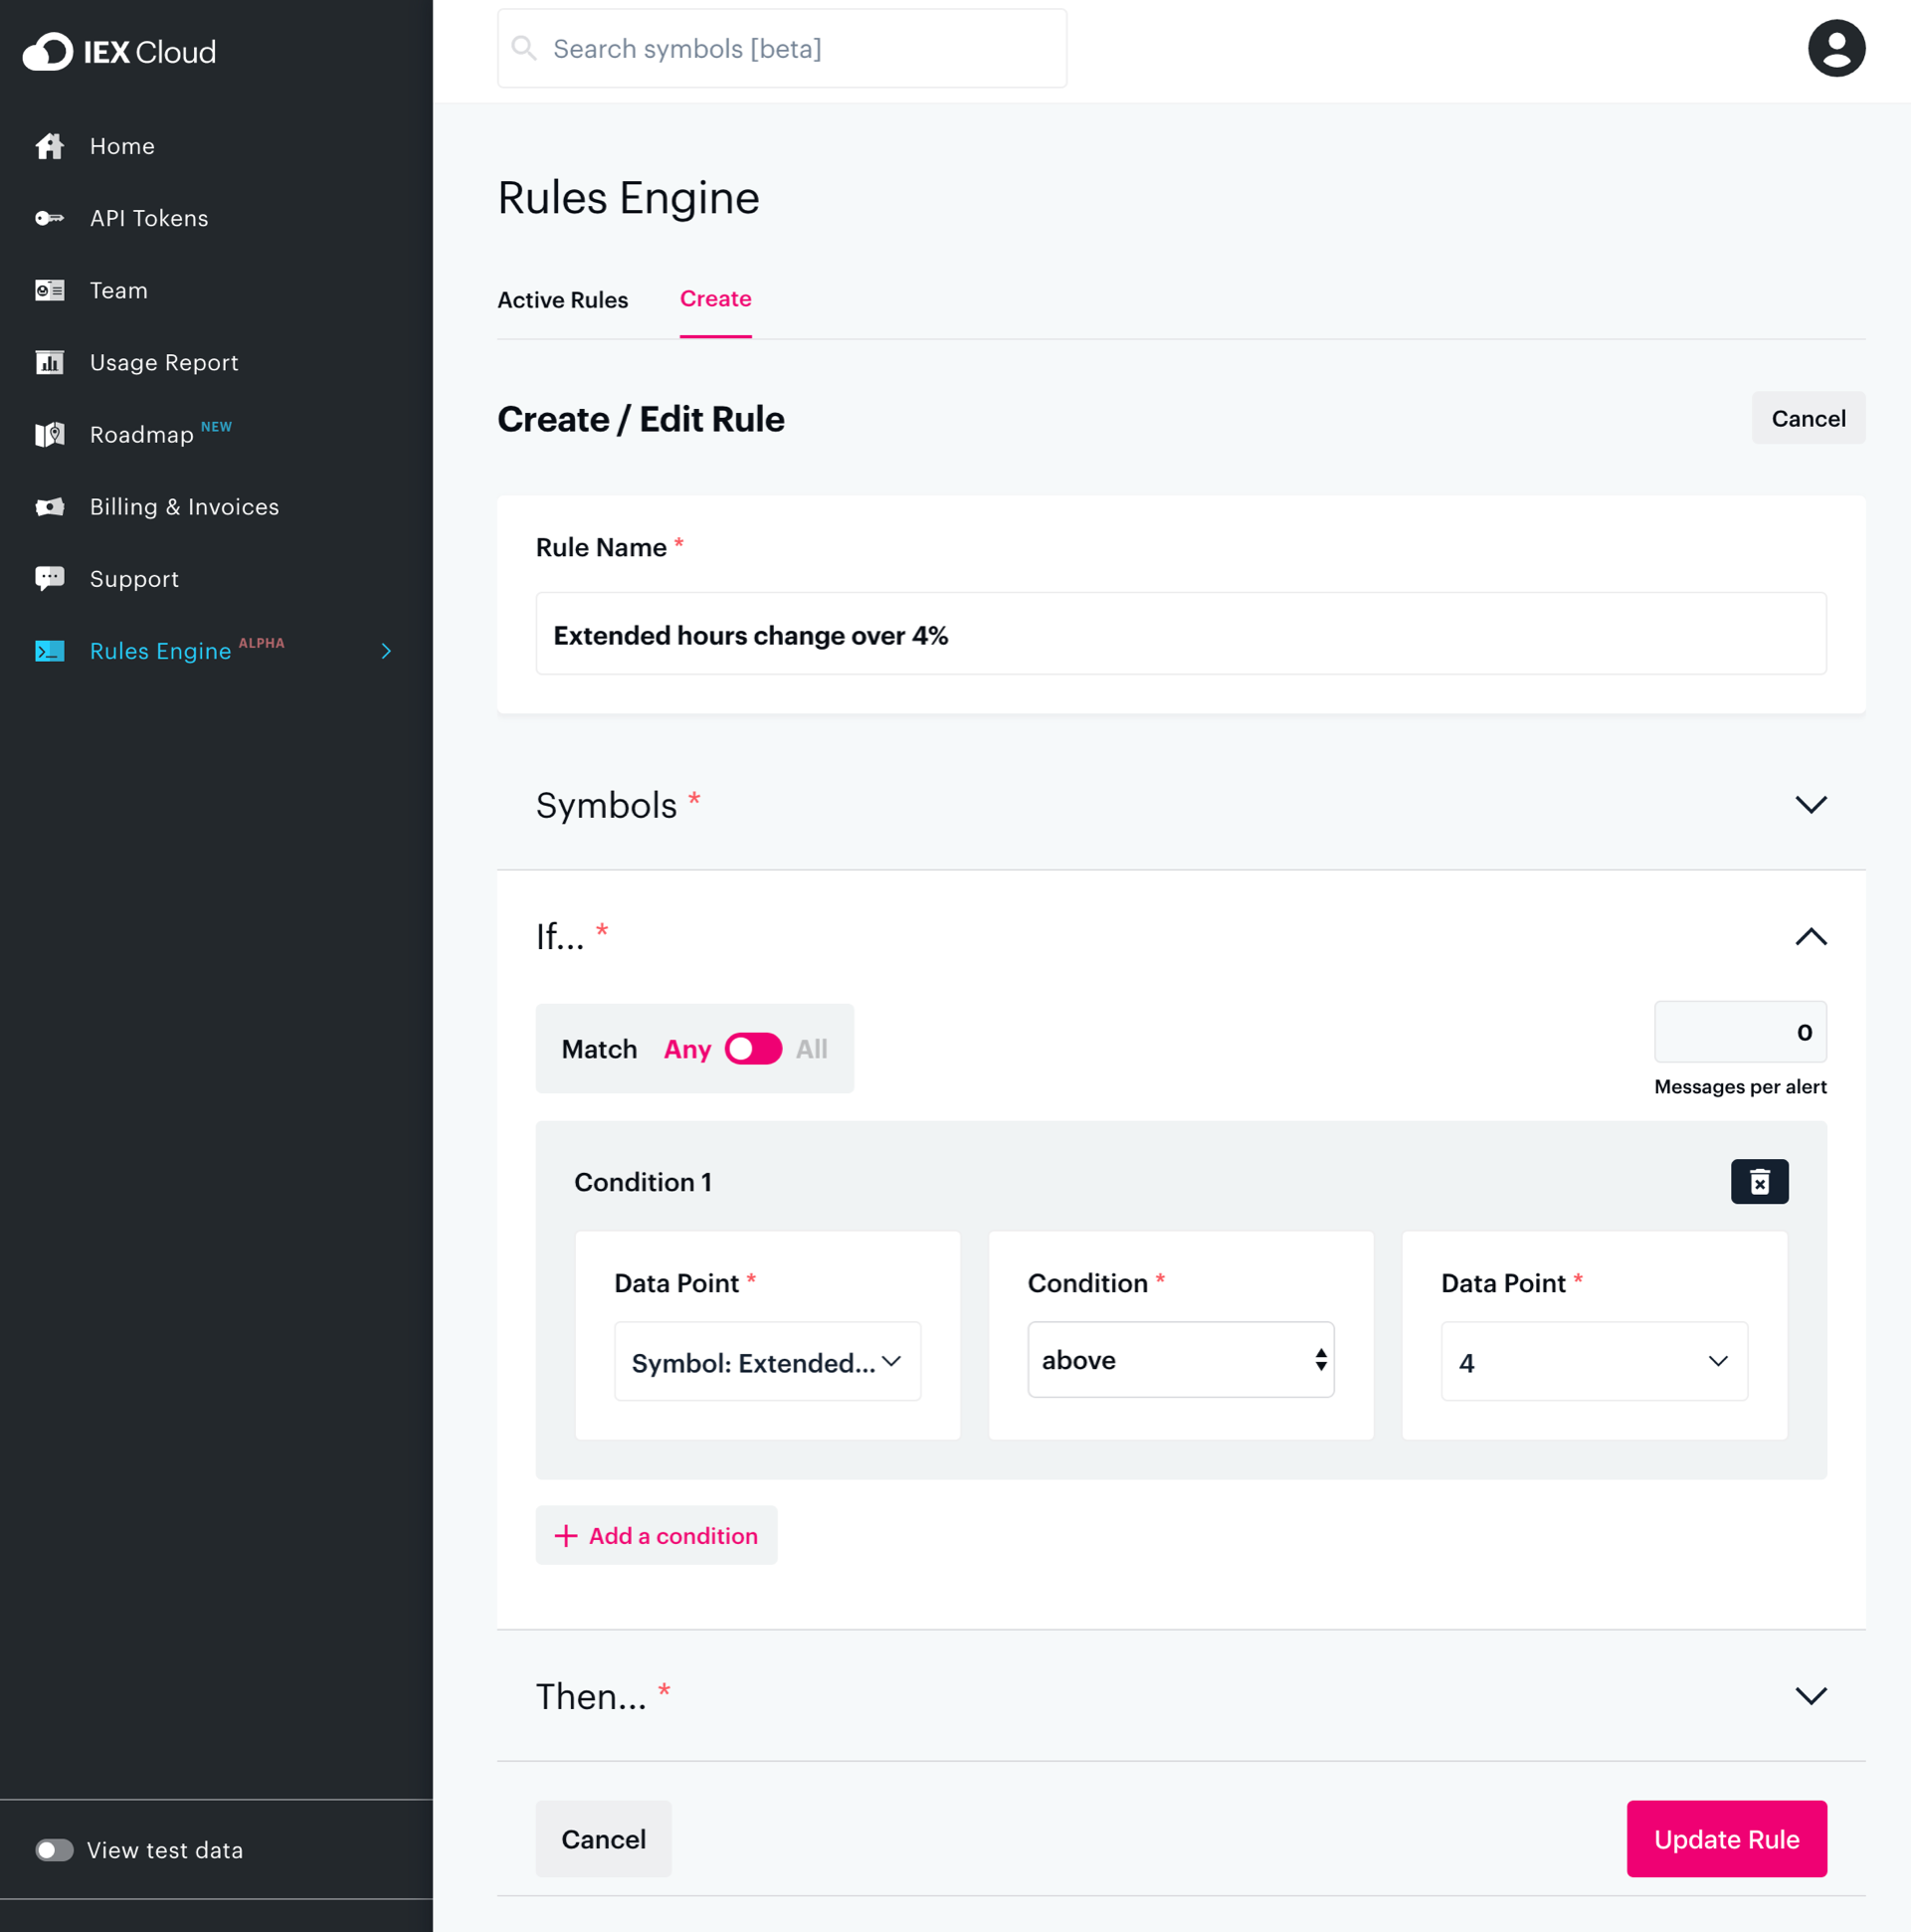
Task: Expand the Symbols section
Action: click(x=1810, y=805)
